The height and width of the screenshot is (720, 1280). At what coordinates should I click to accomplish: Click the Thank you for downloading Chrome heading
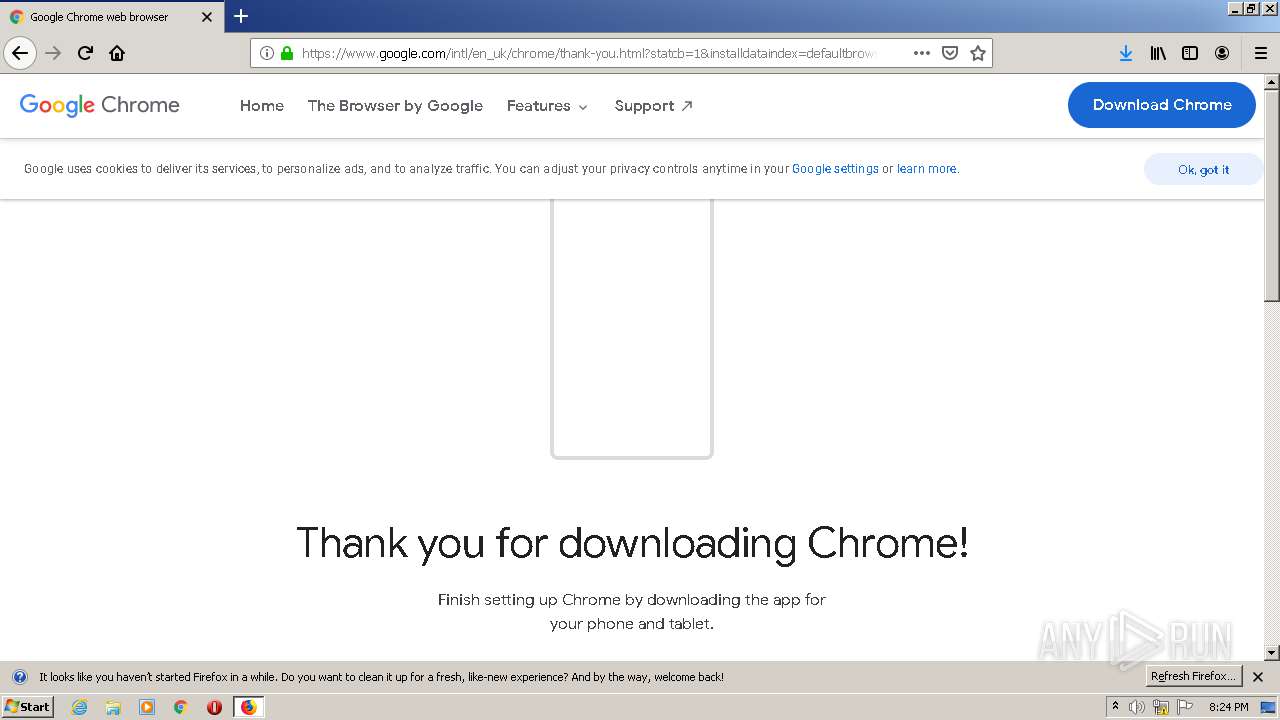pos(632,543)
